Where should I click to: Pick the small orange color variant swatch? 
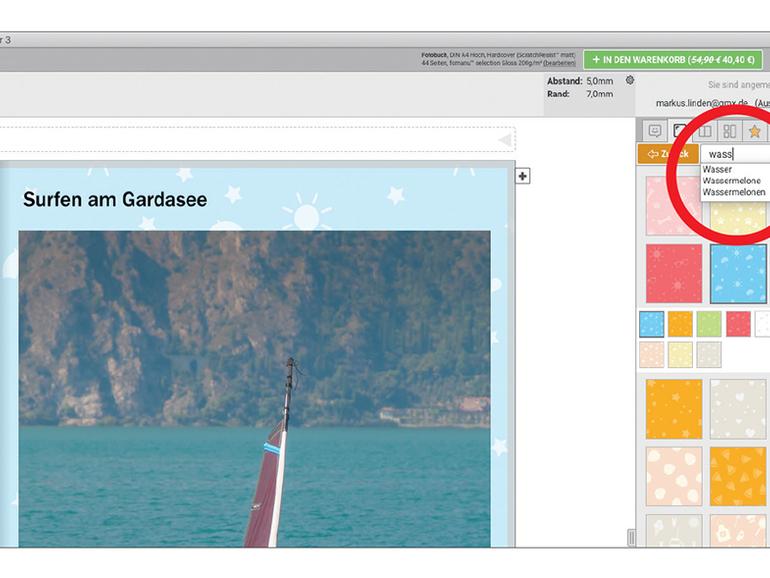680,324
